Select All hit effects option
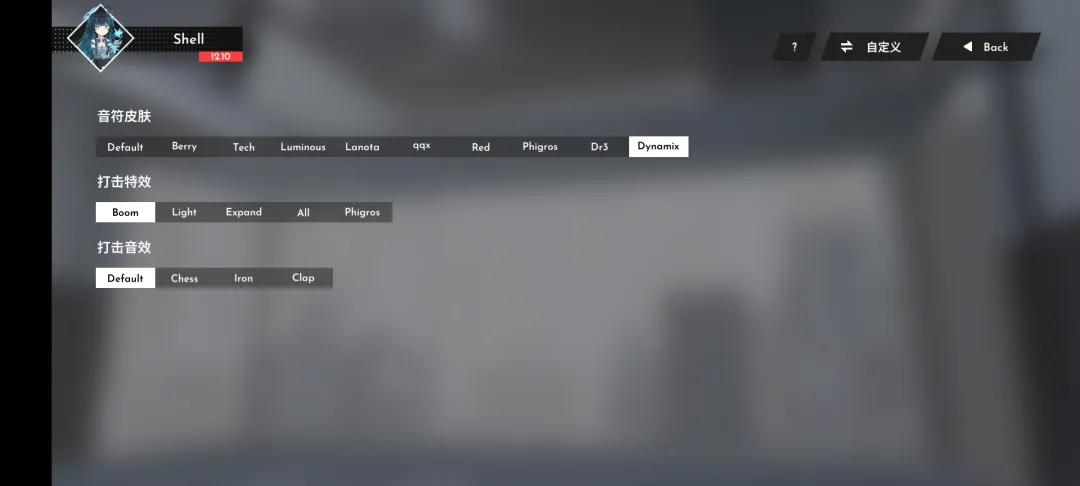The width and height of the screenshot is (1080, 486). pos(303,212)
